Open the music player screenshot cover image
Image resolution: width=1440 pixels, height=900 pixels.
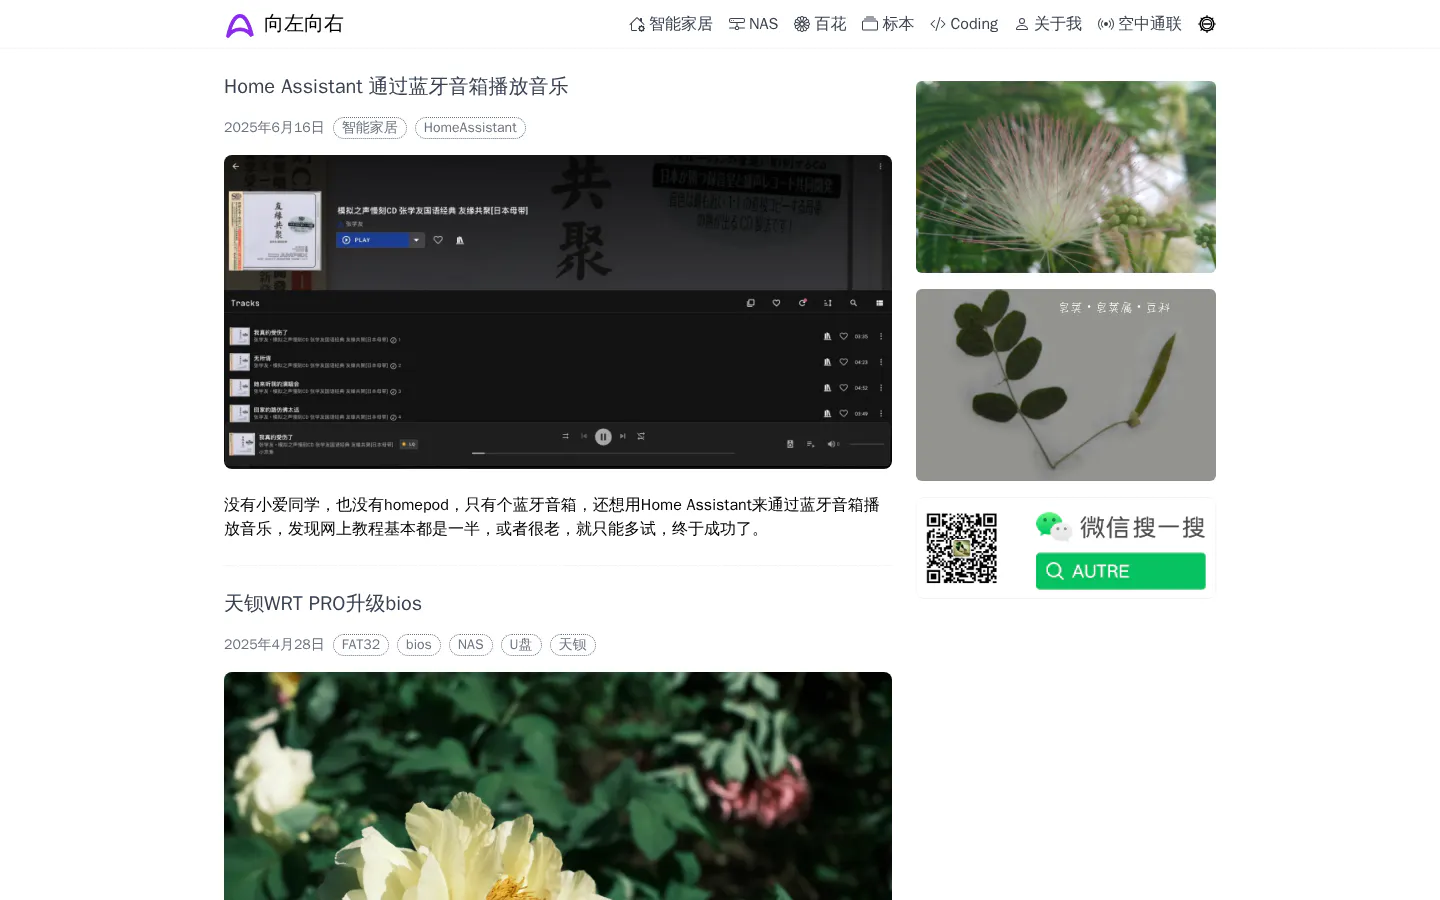558,312
